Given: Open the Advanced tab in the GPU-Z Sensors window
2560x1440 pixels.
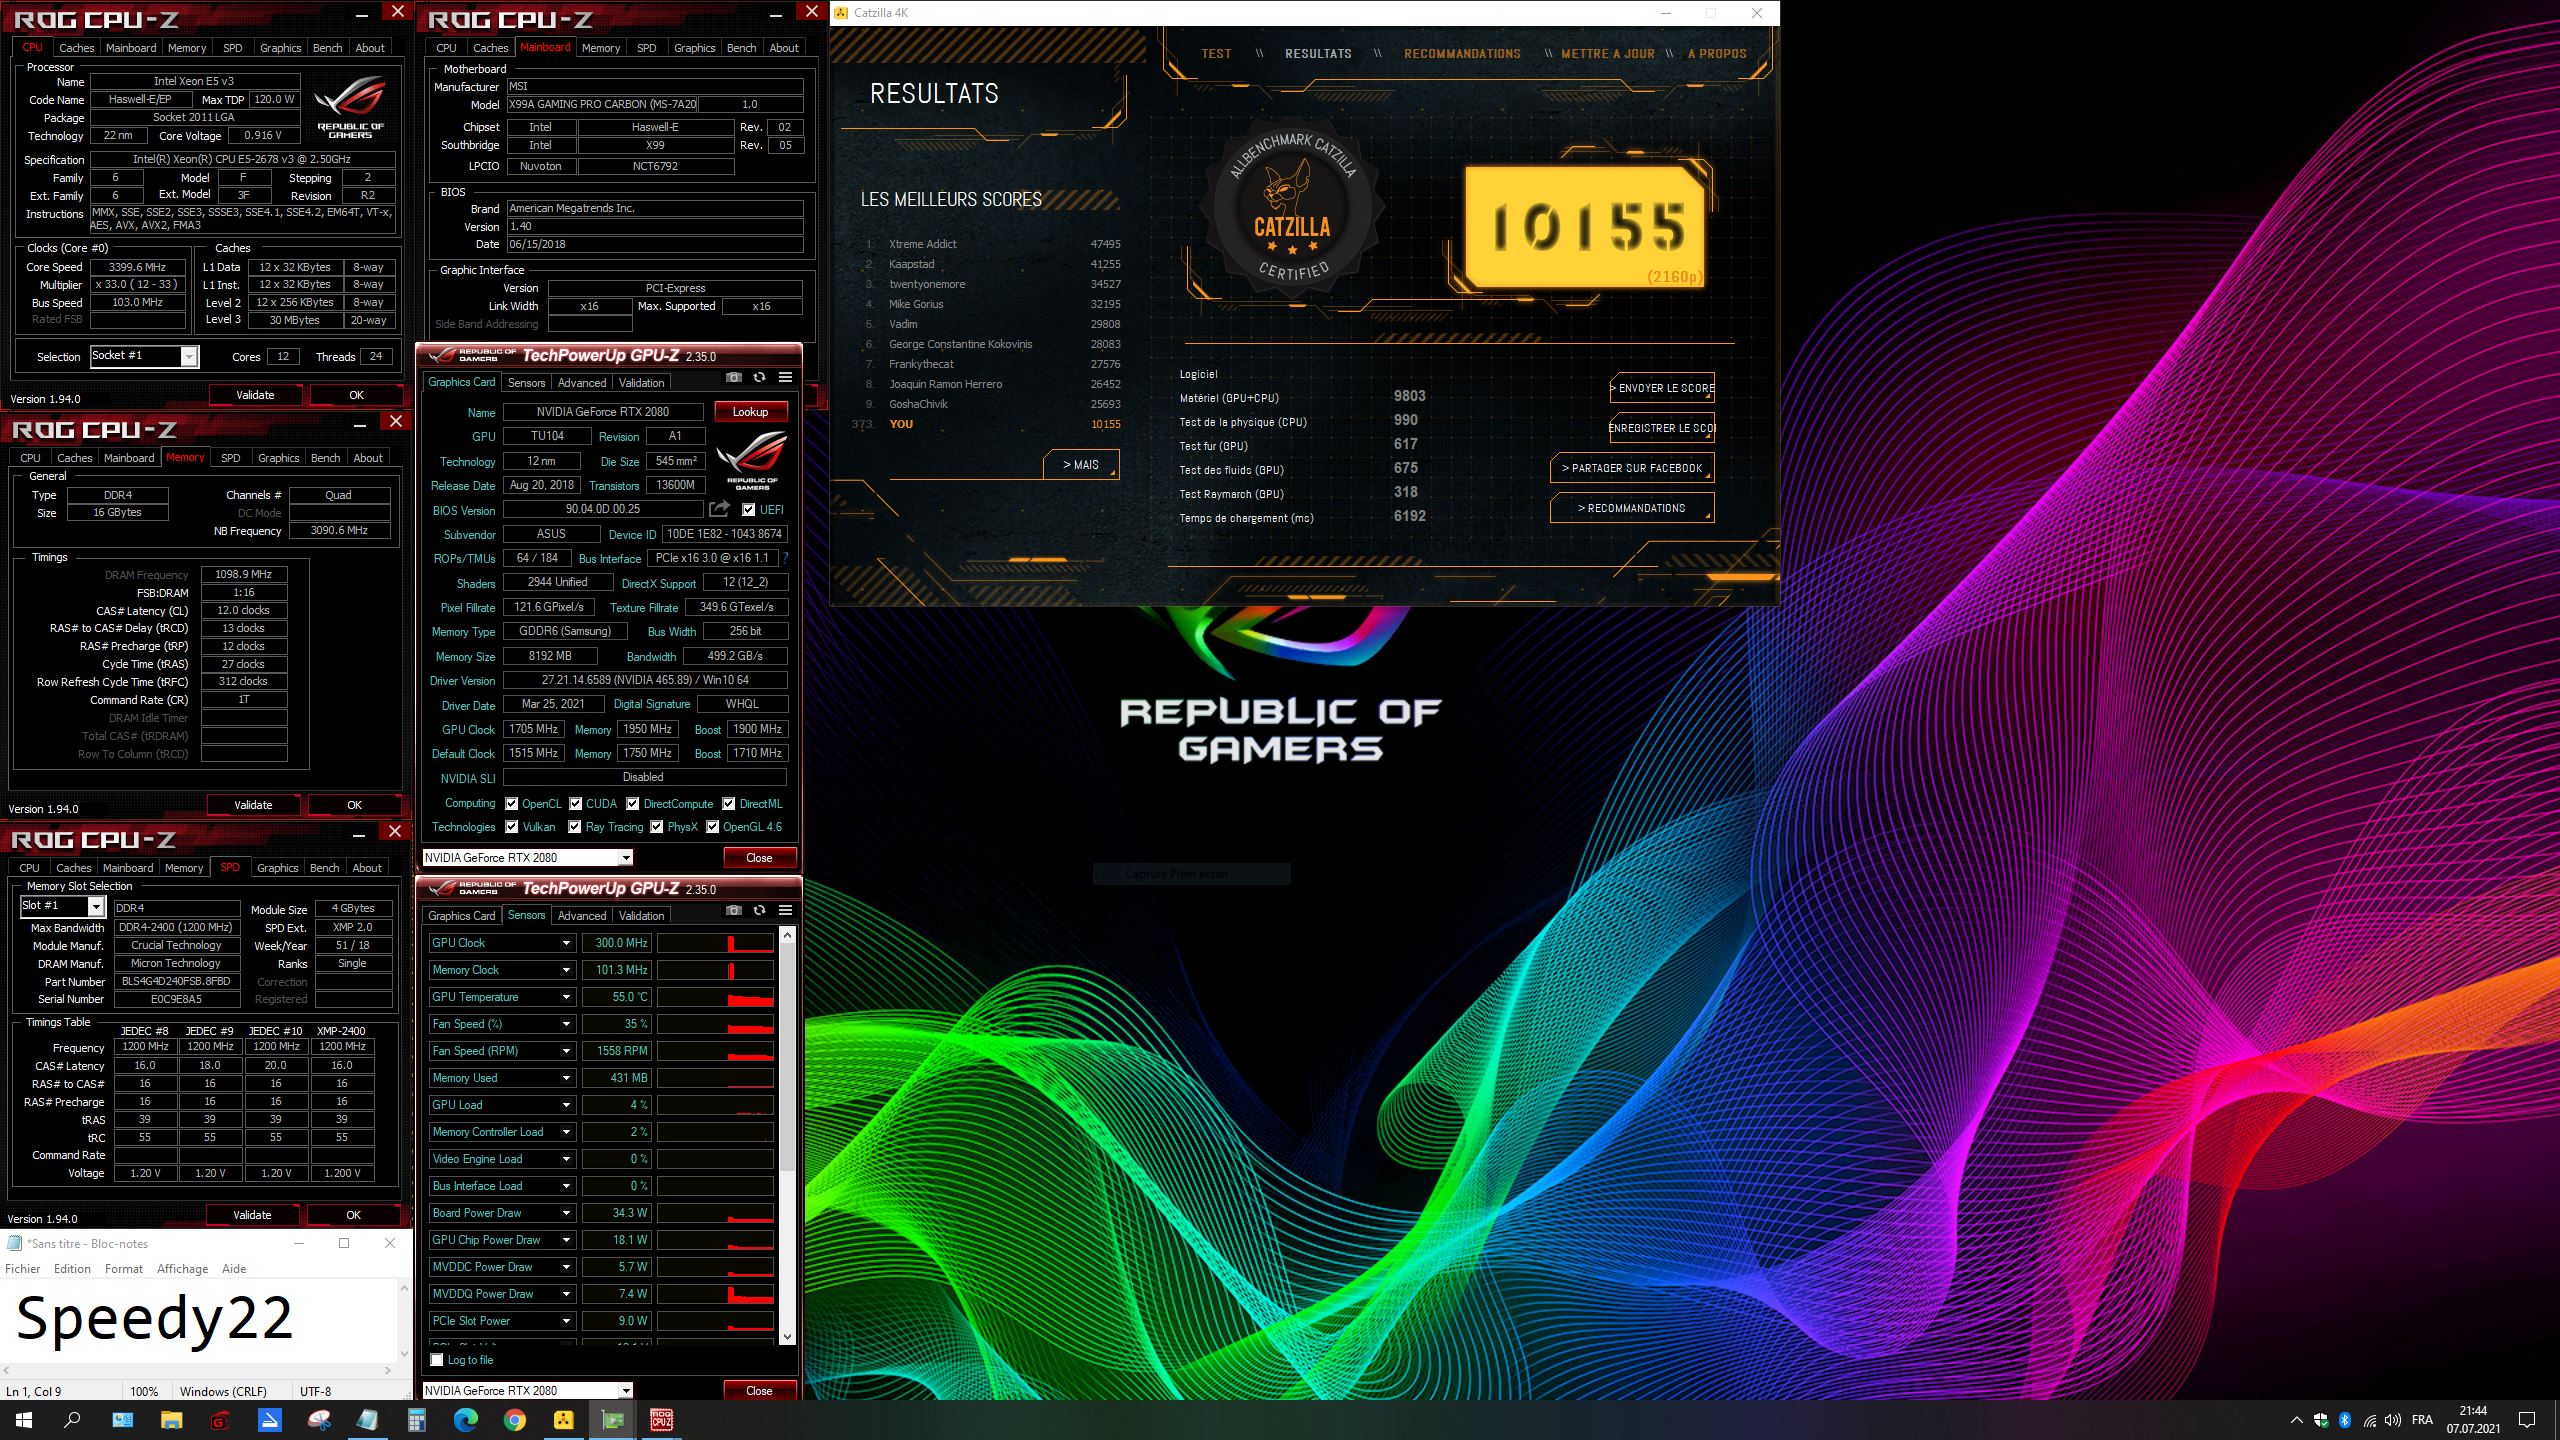Looking at the screenshot, I should (582, 916).
